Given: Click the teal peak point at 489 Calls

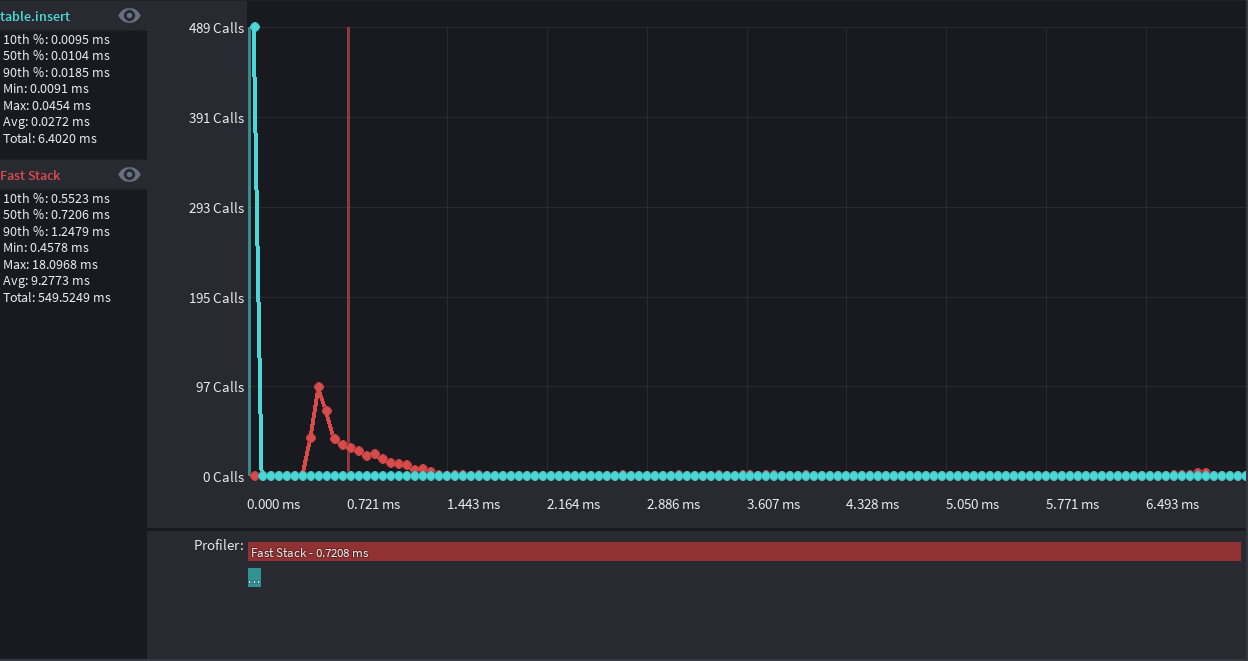Looking at the screenshot, I should pyautogui.click(x=255, y=27).
